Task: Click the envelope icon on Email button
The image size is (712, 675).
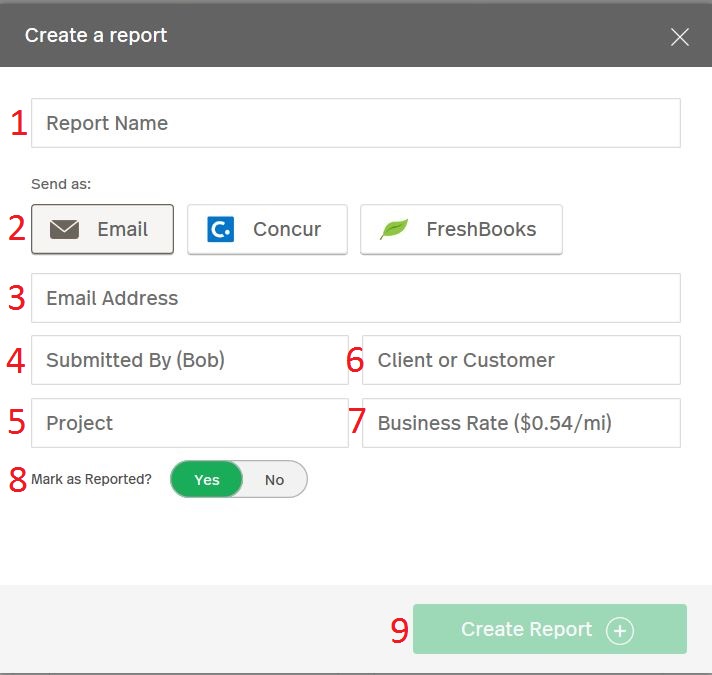Action: pyautogui.click(x=64, y=229)
